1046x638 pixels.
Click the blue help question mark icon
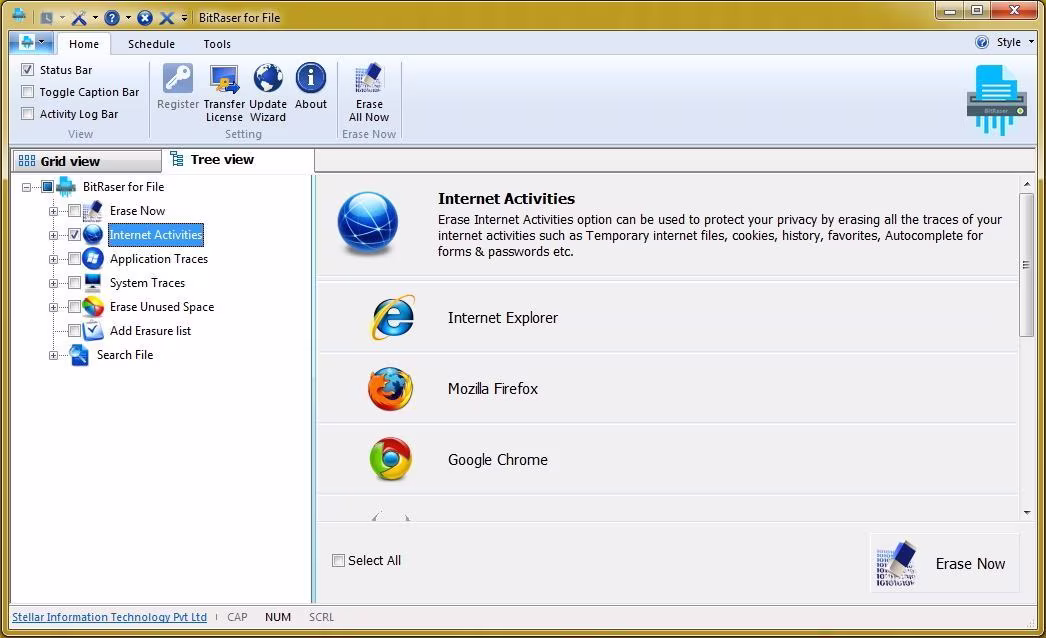click(112, 18)
